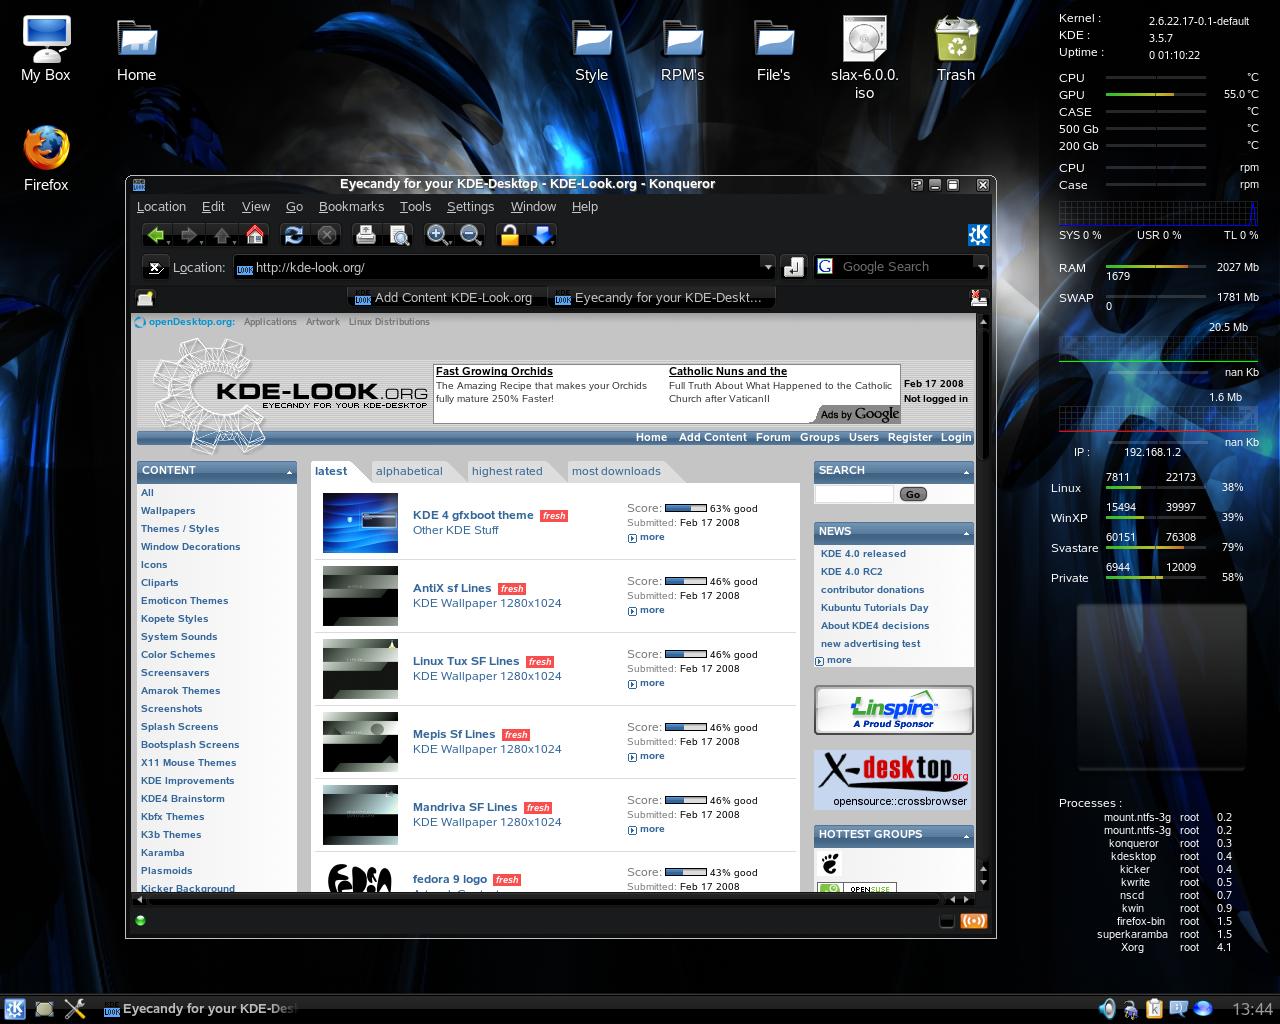Reload the current page

tap(293, 235)
